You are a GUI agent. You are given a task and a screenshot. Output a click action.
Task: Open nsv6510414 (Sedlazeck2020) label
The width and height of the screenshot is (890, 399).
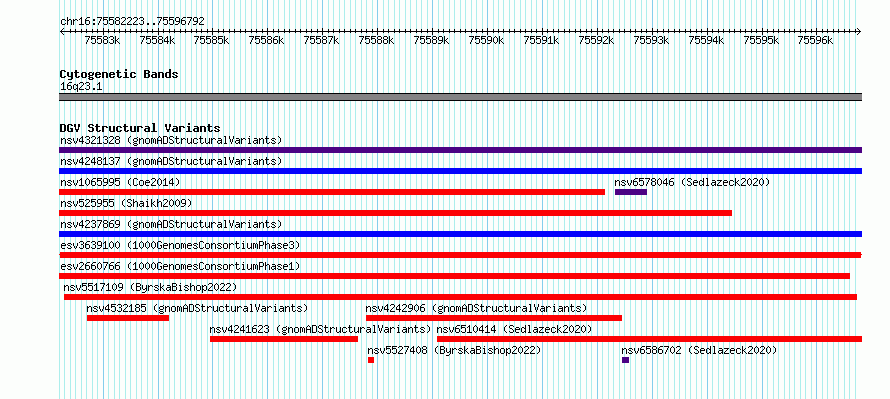pyautogui.click(x=514, y=329)
